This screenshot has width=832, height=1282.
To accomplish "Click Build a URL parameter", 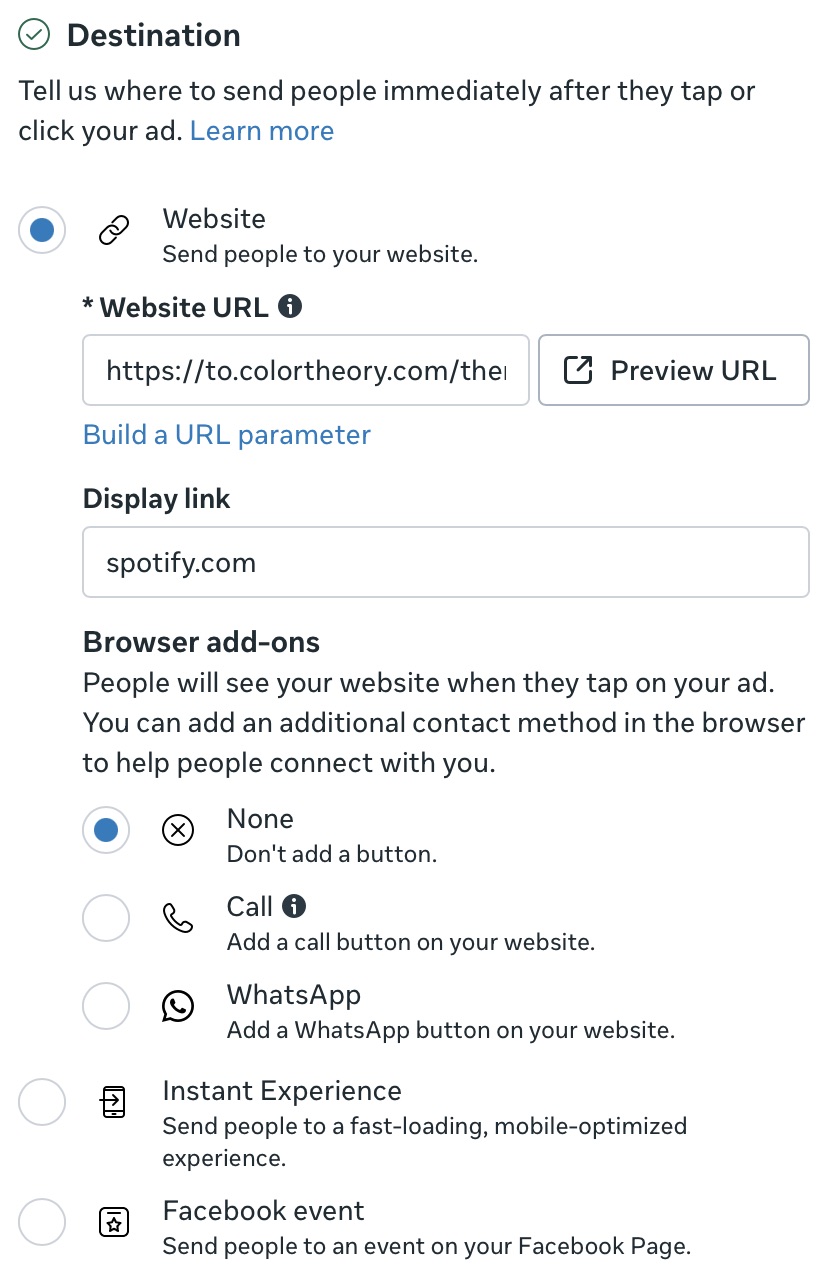I will 226,435.
